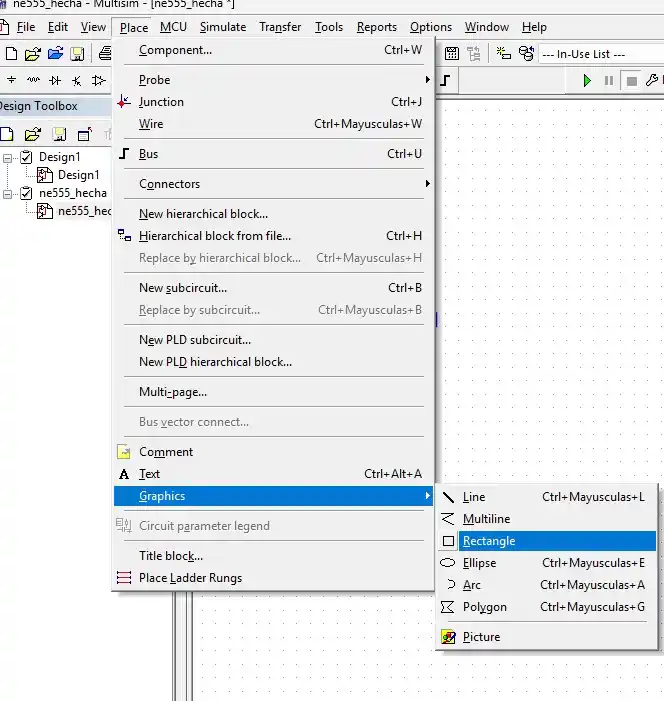The image size is (664, 701).
Task: Choose New PLD subcircuit...
Action: point(273,340)
